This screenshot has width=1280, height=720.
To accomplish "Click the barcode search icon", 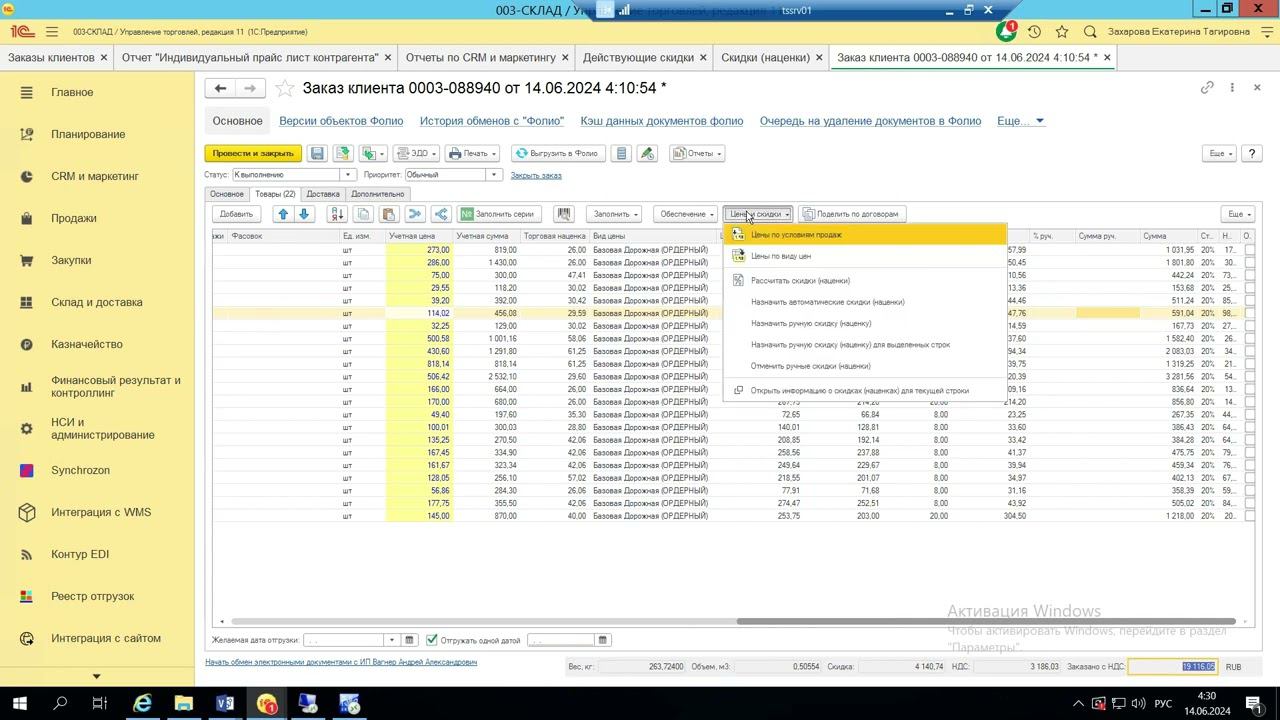I will (564, 214).
